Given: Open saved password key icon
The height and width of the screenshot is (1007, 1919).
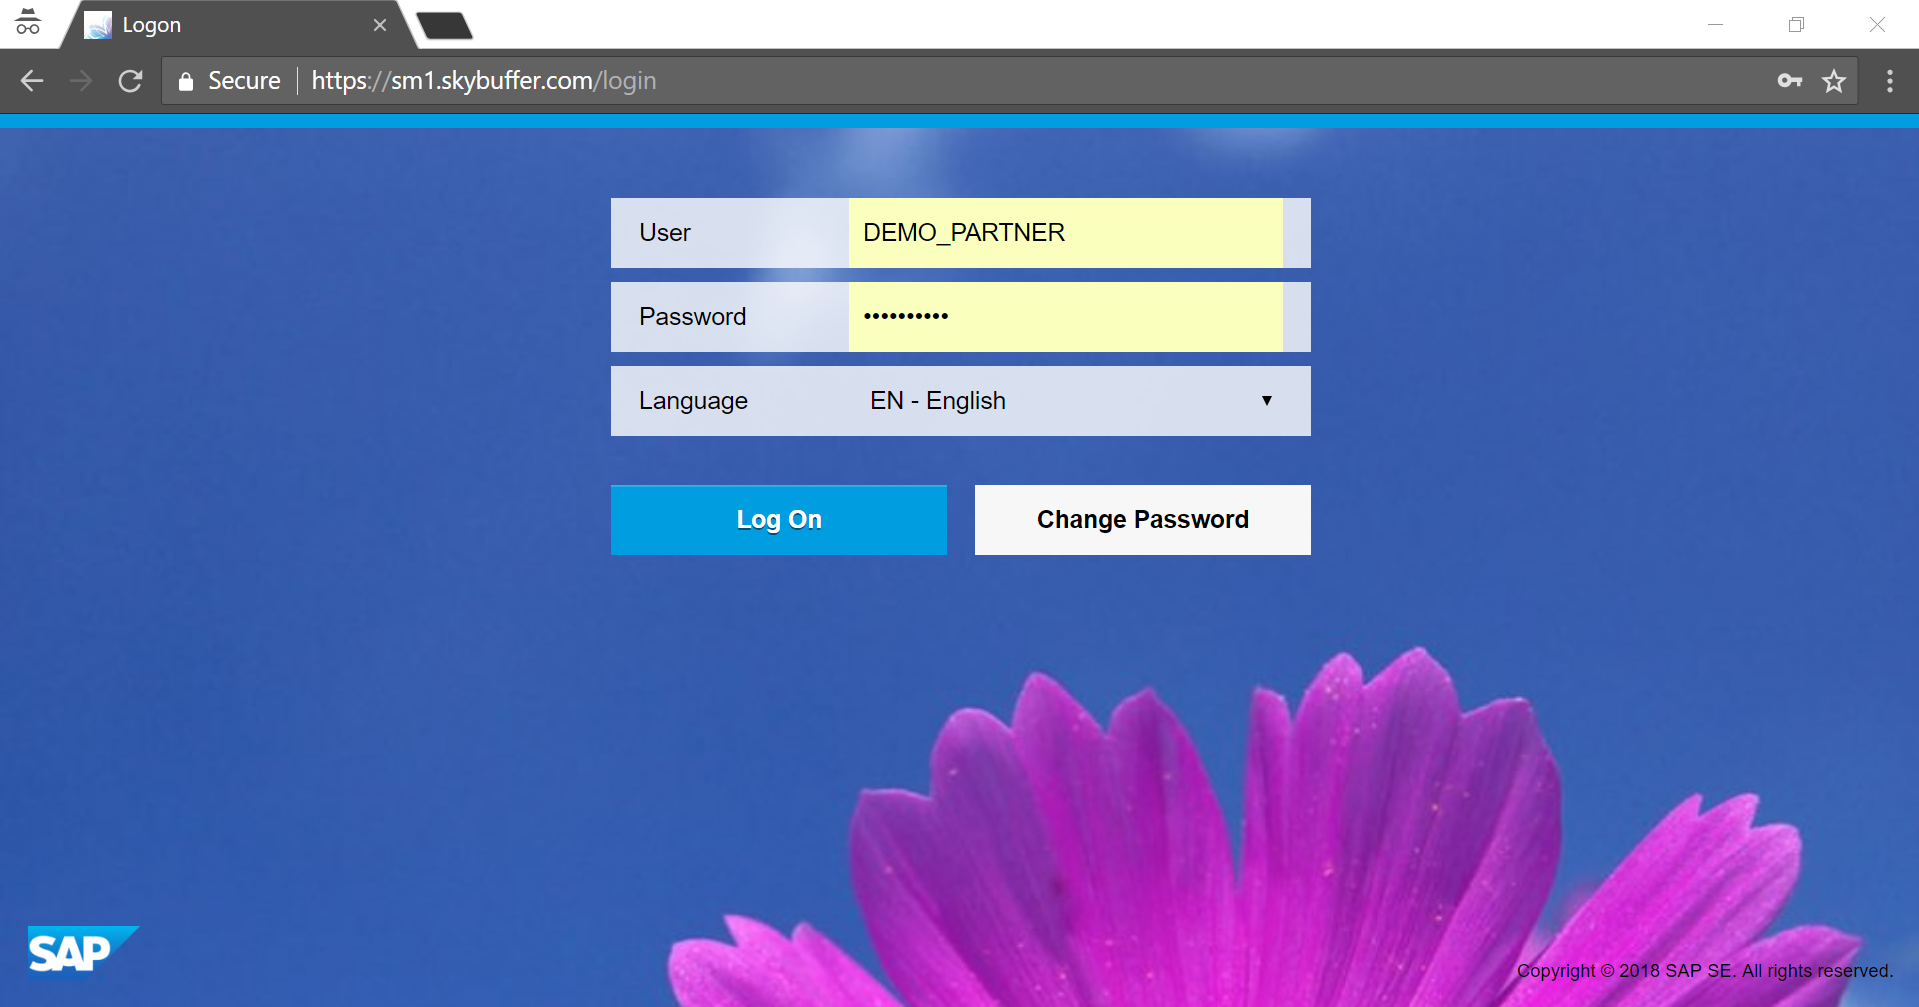Looking at the screenshot, I should coord(1790,81).
